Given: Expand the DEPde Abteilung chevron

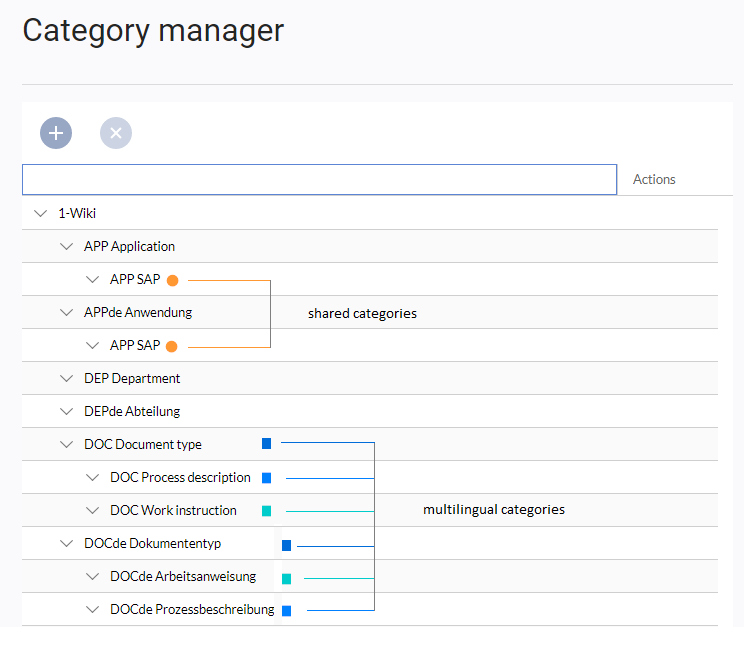Looking at the screenshot, I should [x=66, y=411].
